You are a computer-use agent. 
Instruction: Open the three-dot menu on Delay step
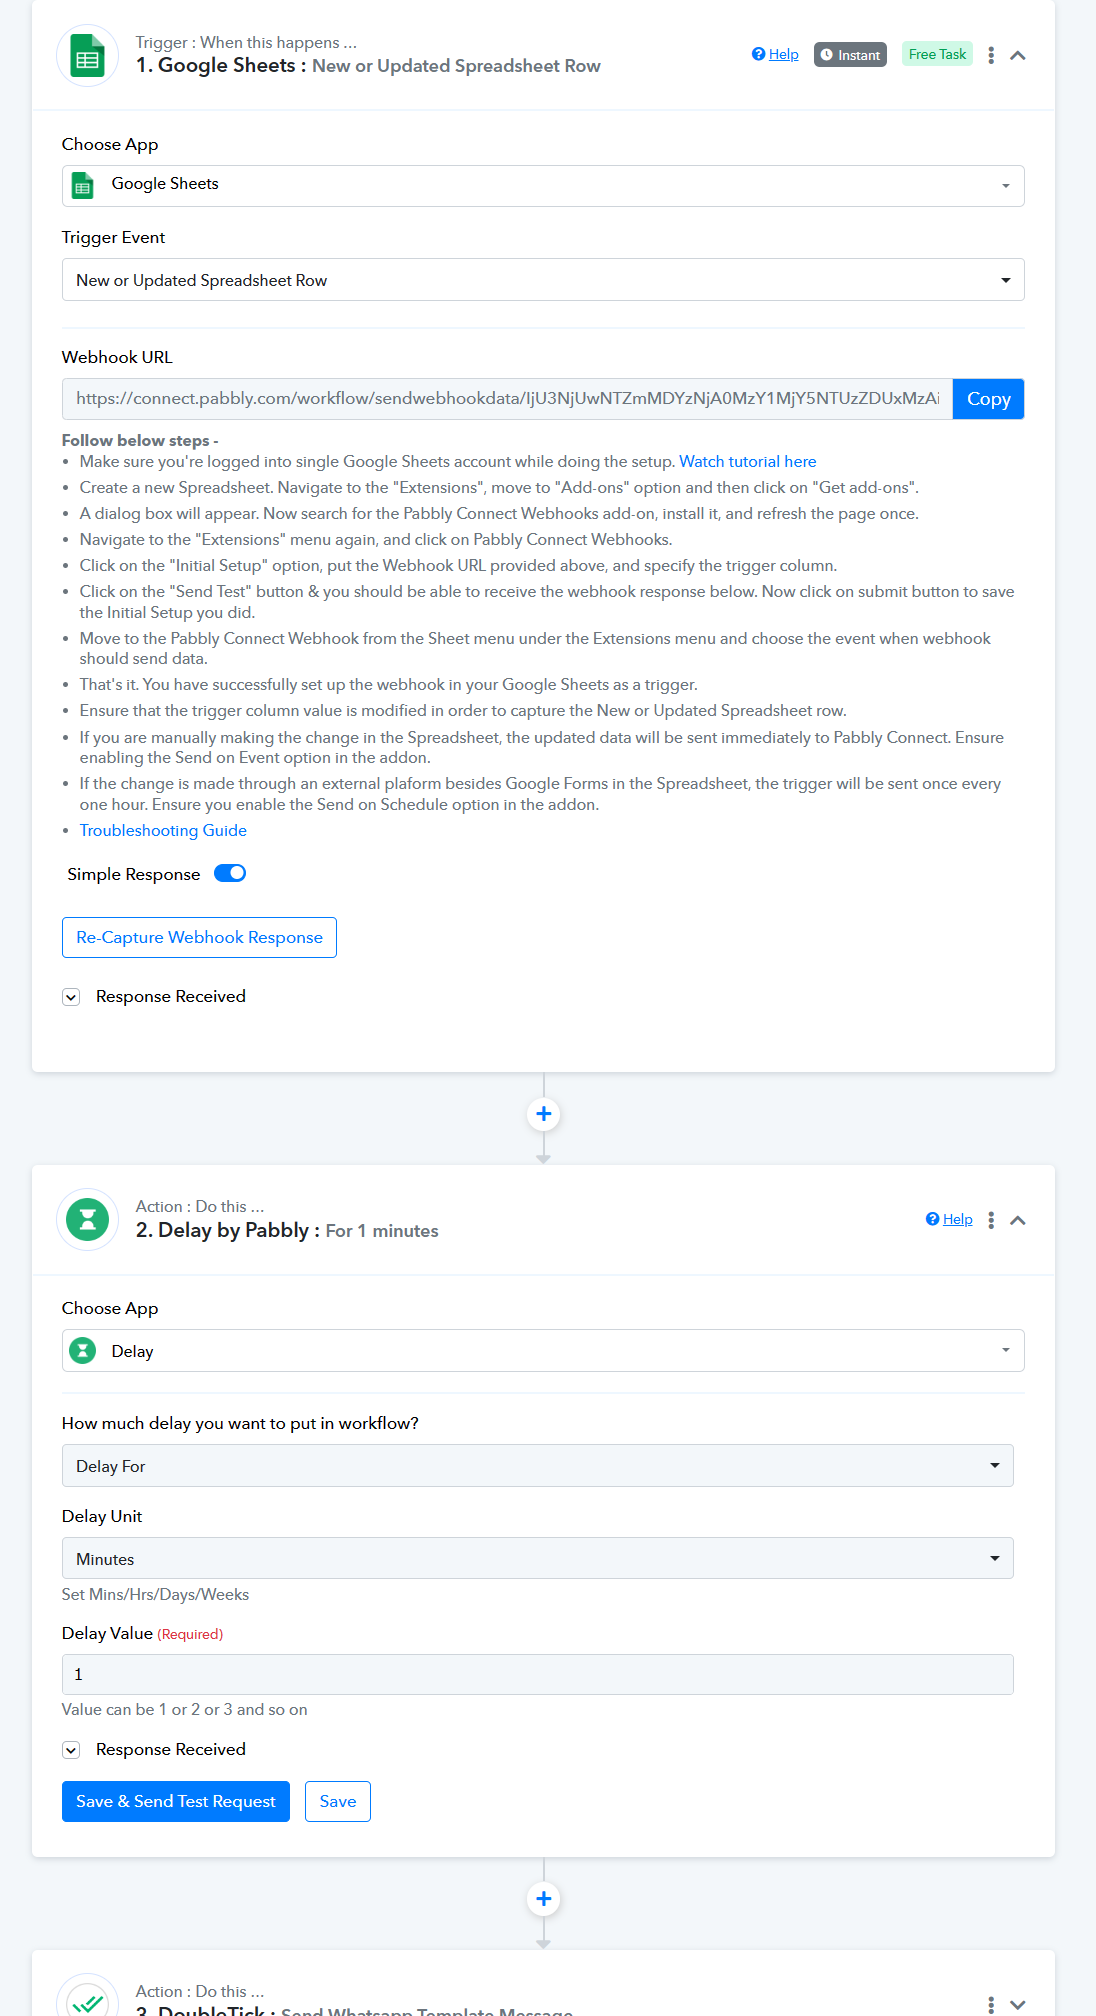(991, 1220)
